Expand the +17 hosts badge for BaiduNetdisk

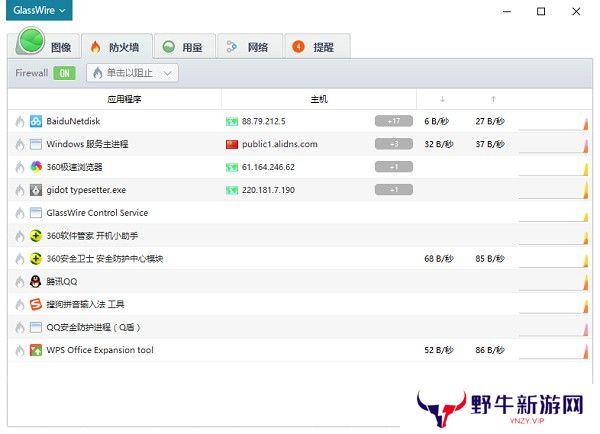394,121
